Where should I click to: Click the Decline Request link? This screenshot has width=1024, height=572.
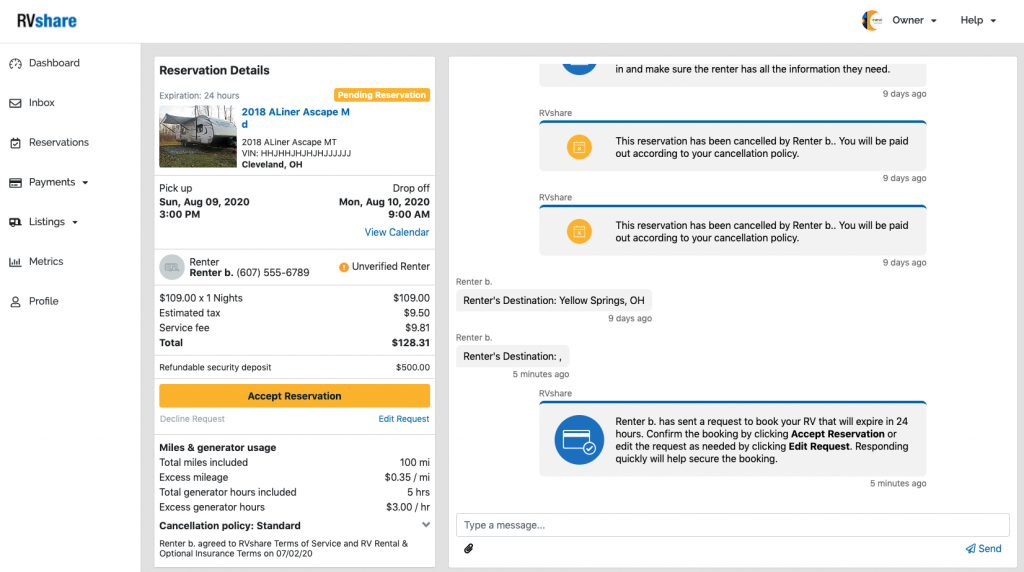tap(192, 419)
